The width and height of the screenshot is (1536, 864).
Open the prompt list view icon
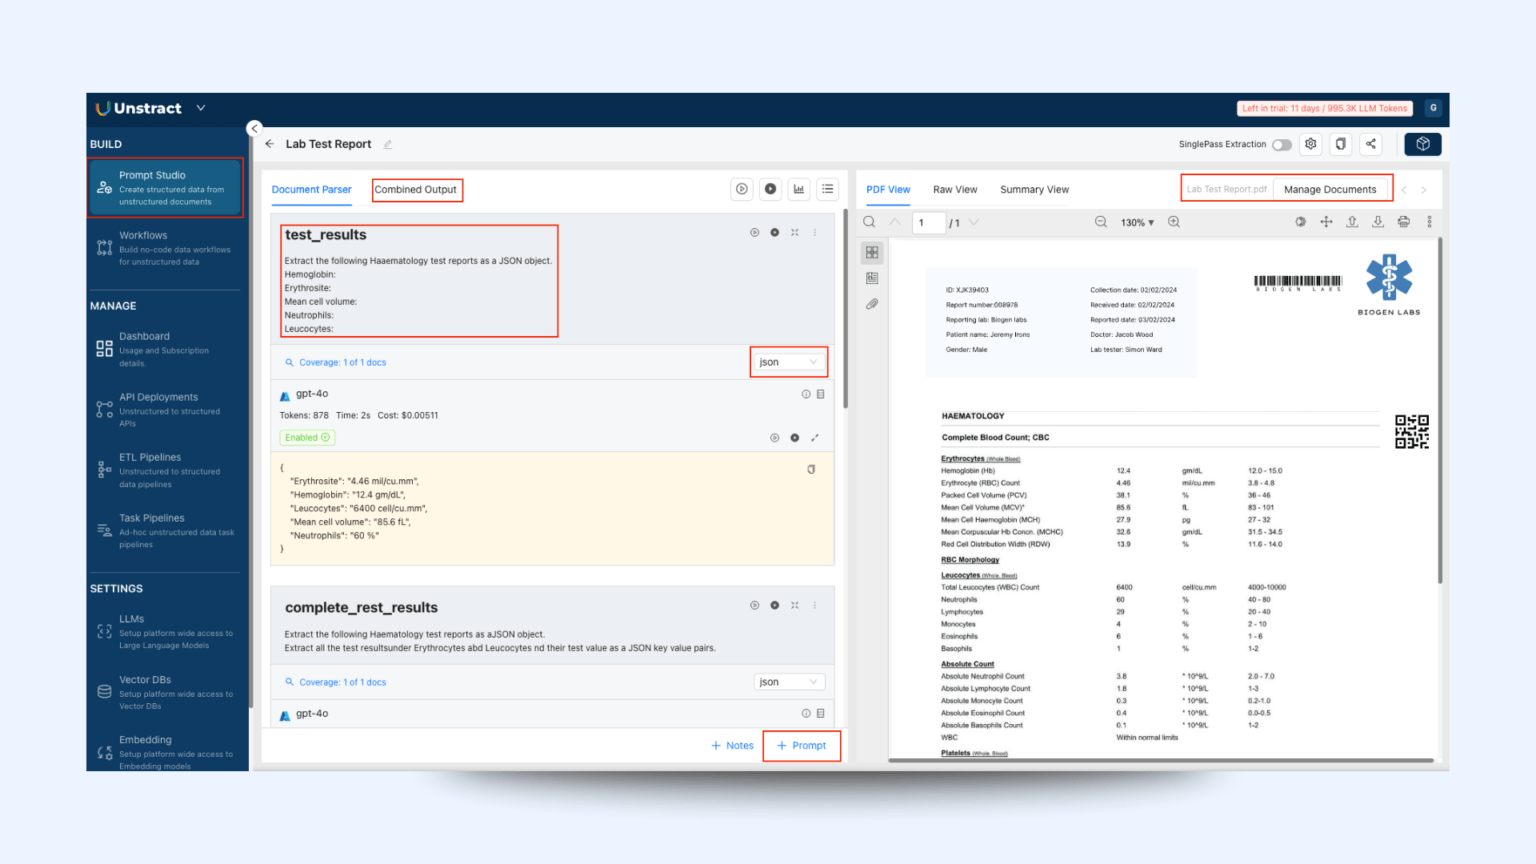(x=828, y=189)
